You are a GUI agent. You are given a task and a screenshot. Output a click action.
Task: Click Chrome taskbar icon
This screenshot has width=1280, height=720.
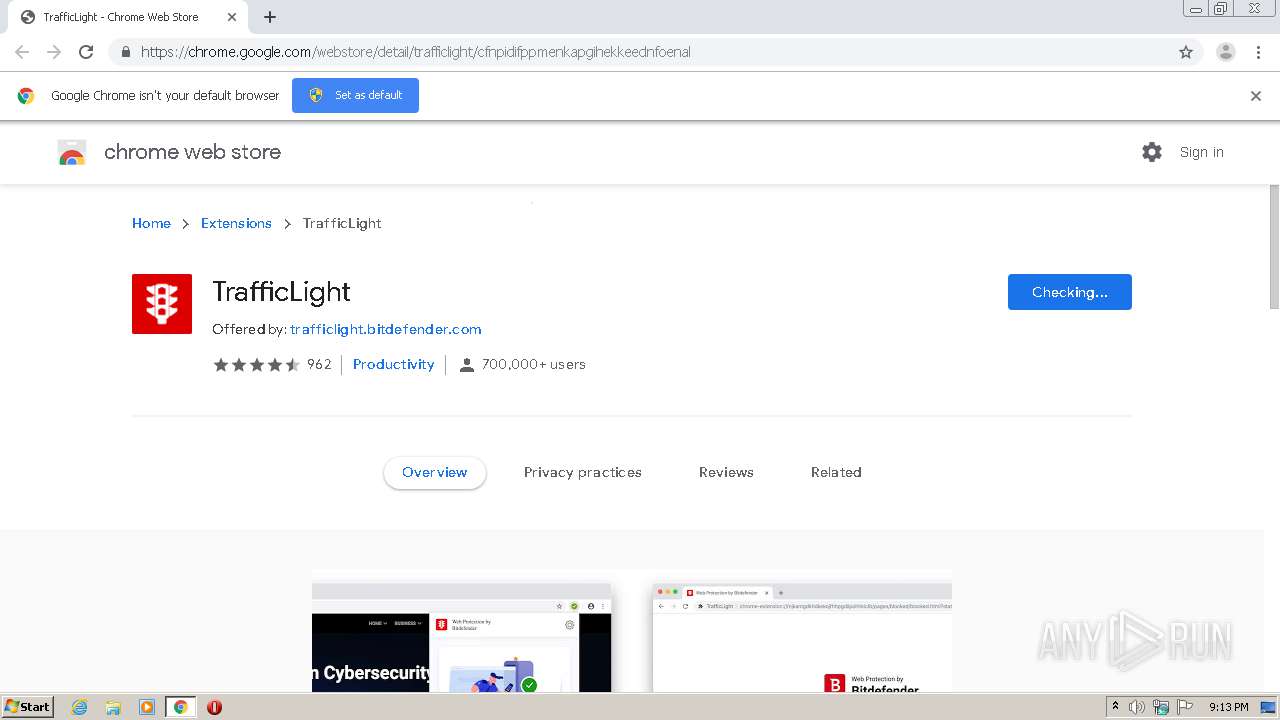(x=181, y=707)
